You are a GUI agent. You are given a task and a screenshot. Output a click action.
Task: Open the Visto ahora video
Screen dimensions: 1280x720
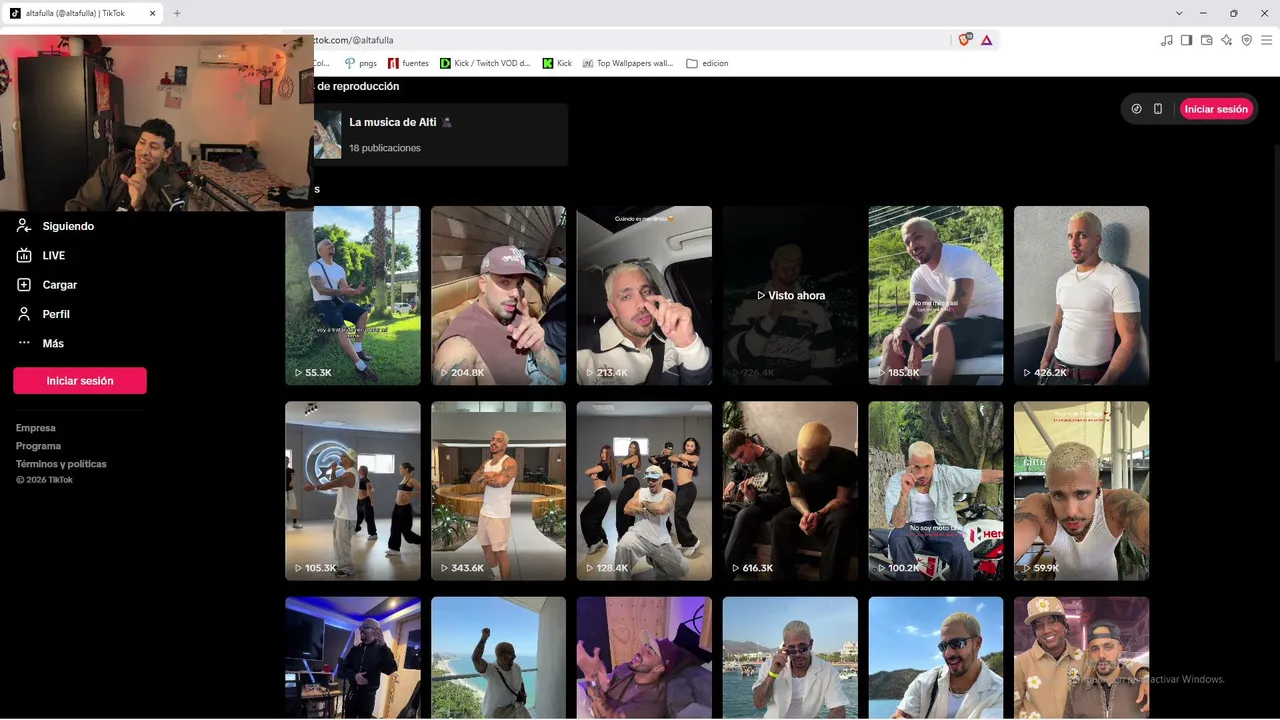click(790, 295)
